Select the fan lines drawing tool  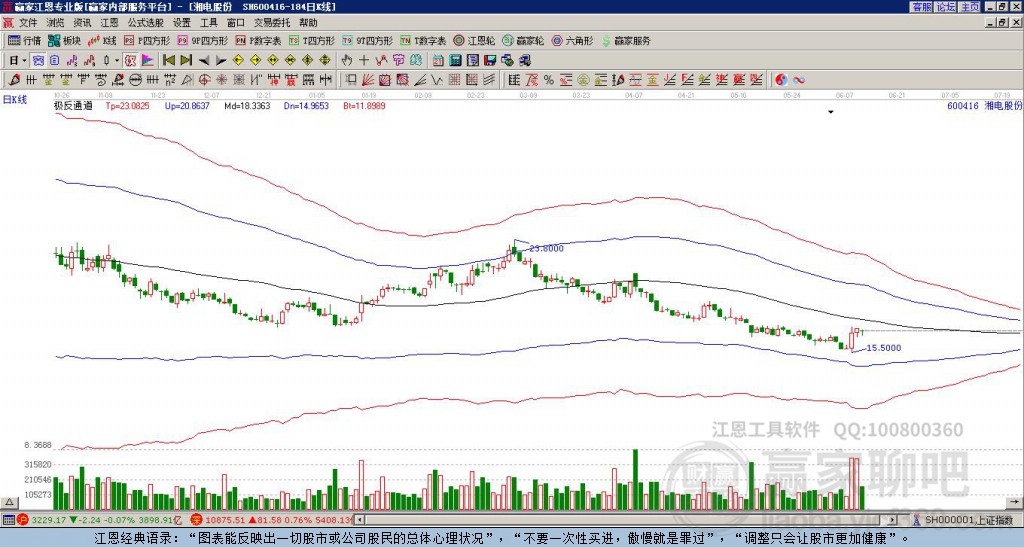pyautogui.click(x=369, y=80)
